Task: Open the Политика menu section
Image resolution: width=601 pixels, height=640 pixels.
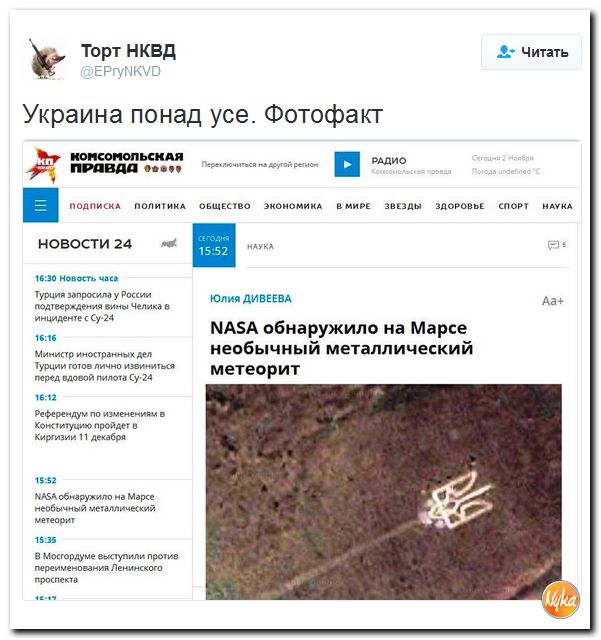Action: (160, 207)
